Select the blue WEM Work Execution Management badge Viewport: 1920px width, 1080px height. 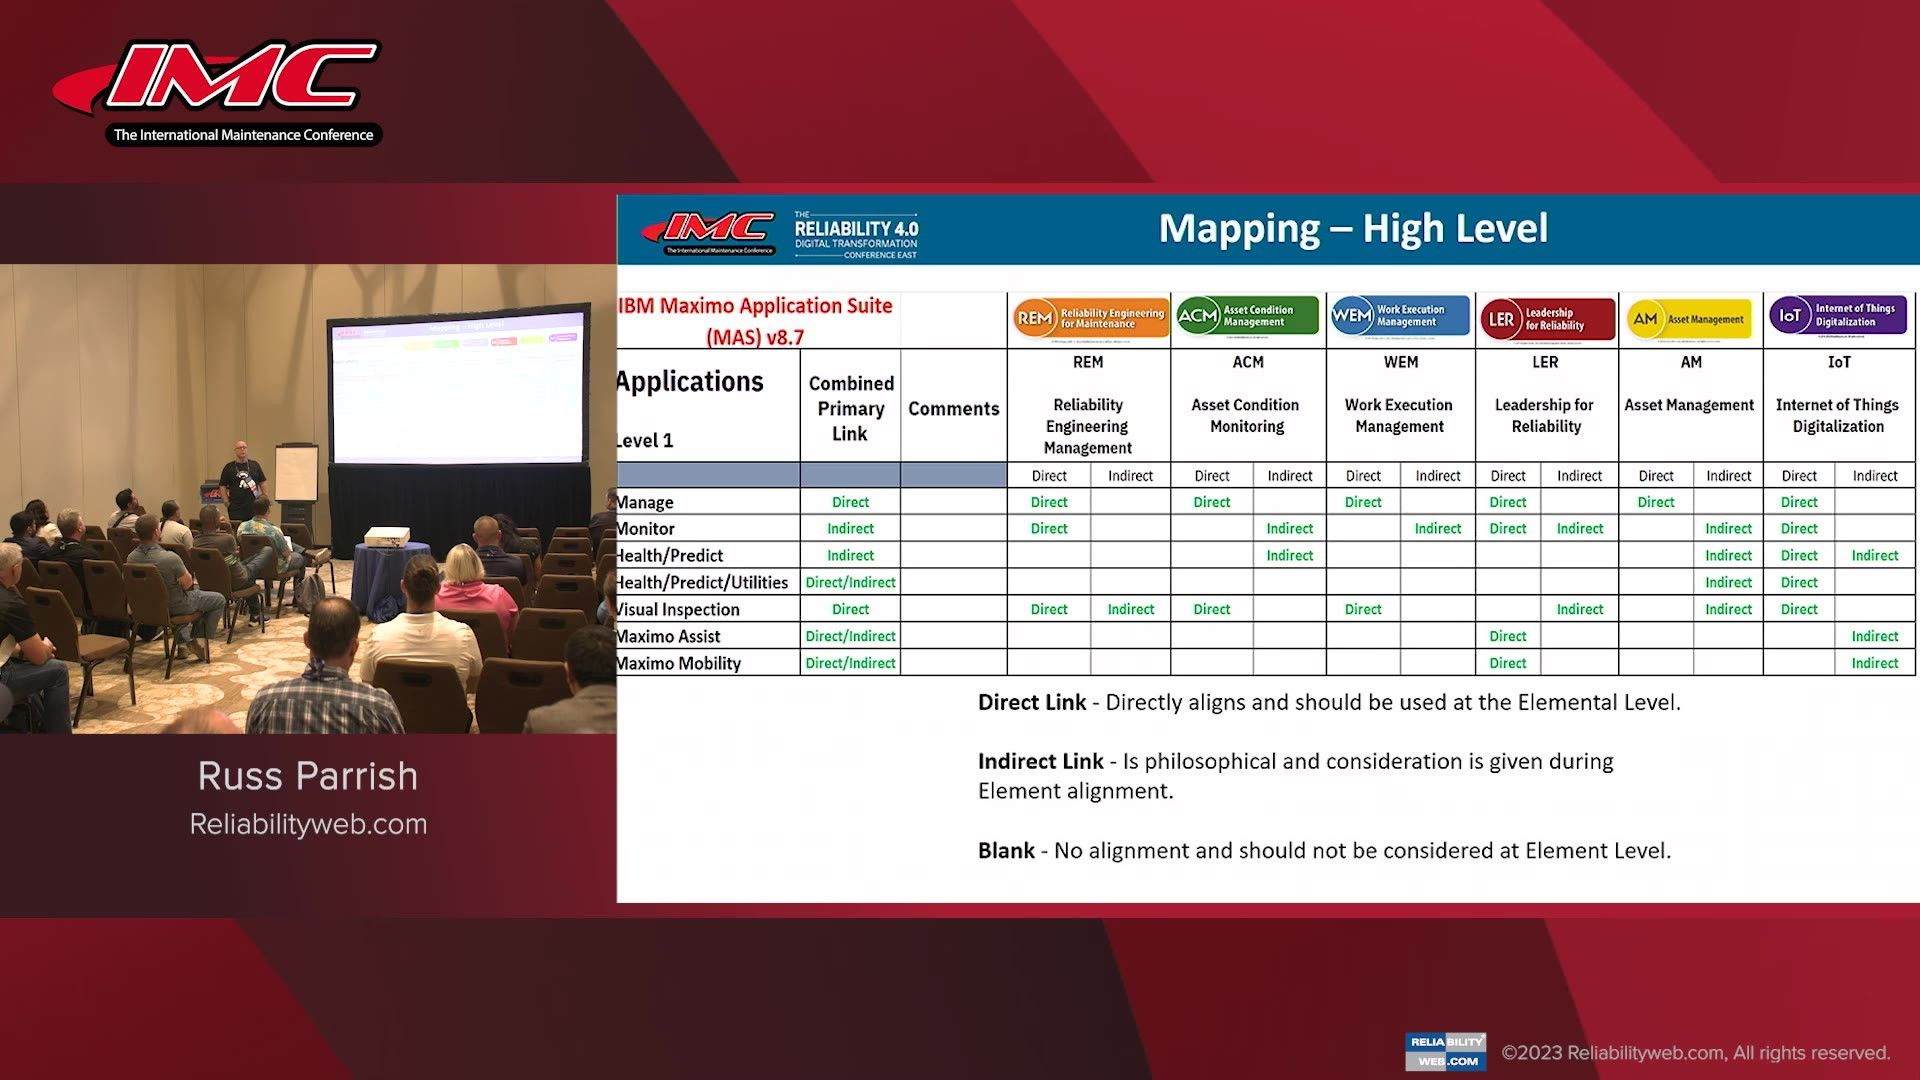coord(1399,315)
